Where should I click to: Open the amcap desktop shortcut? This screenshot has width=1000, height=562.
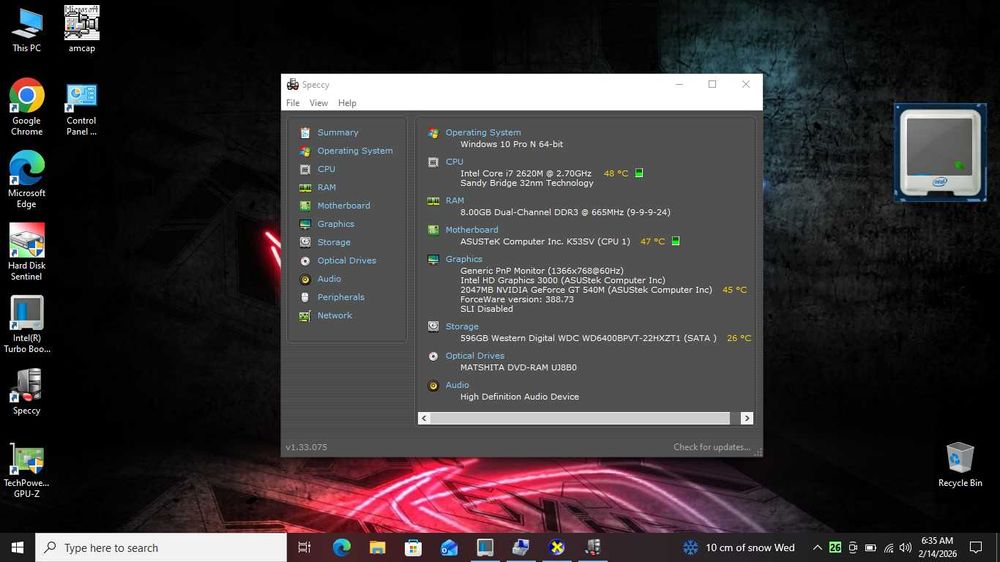[x=82, y=29]
